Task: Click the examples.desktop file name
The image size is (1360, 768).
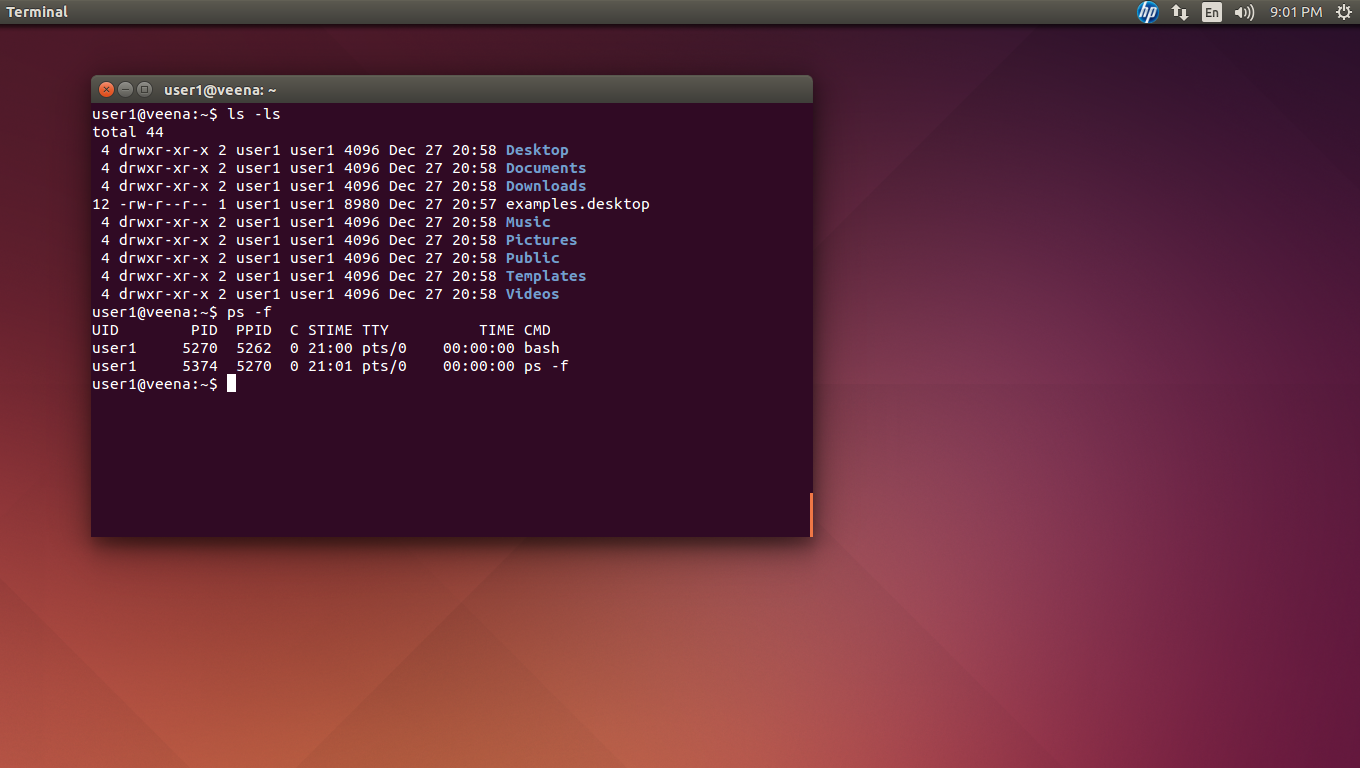Action: pyautogui.click(x=577, y=204)
